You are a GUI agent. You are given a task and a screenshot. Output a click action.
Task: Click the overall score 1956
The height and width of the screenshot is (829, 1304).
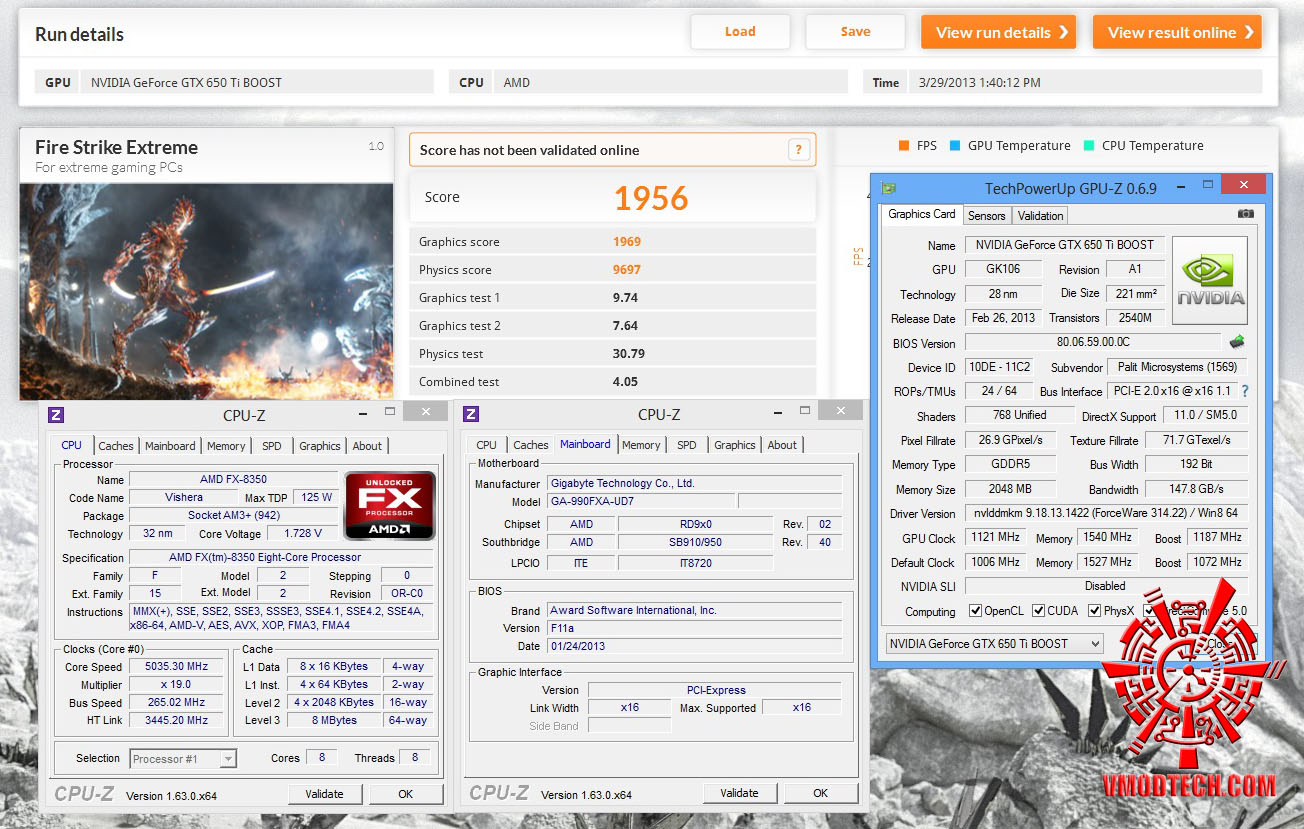pos(651,198)
